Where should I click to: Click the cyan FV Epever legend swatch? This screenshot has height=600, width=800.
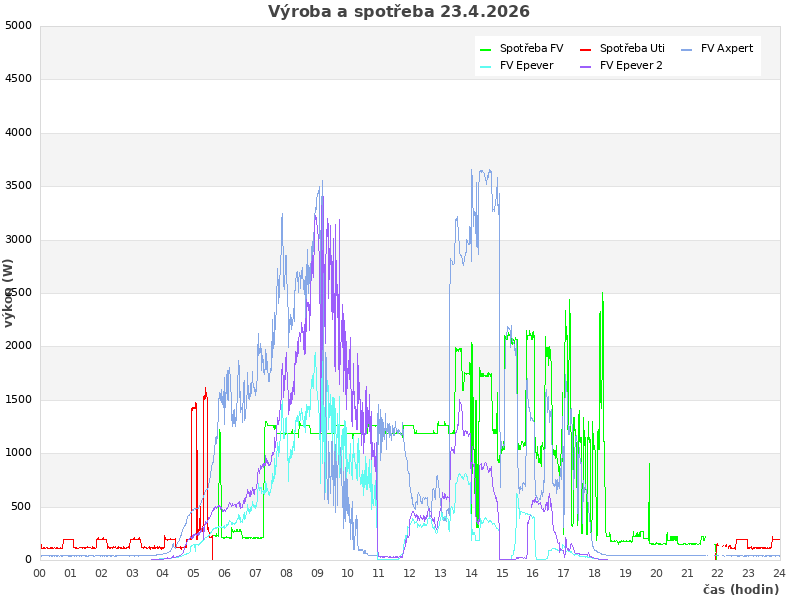pyautogui.click(x=486, y=67)
